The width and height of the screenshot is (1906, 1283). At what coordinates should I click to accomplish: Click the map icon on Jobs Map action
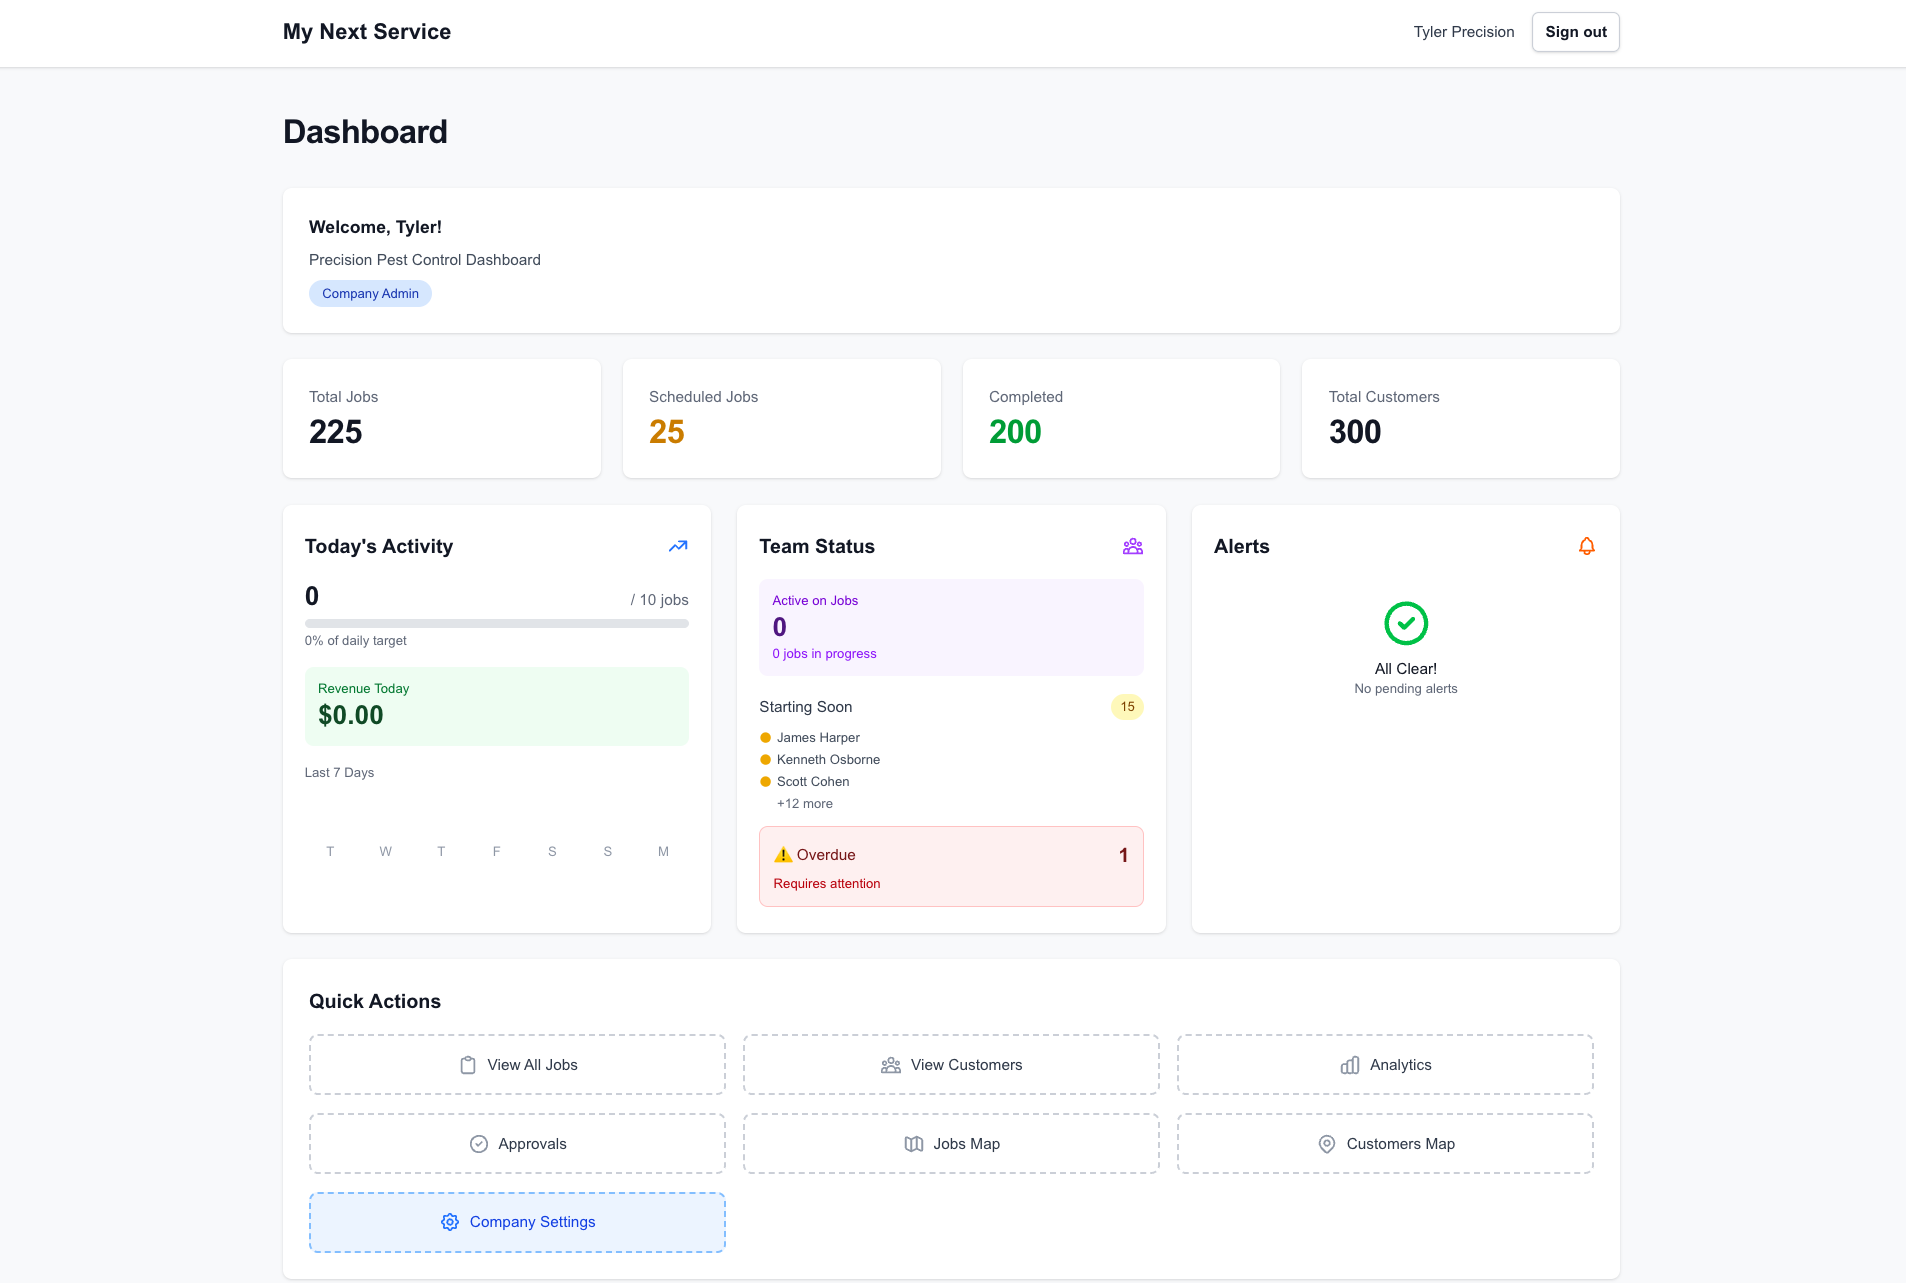913,1143
